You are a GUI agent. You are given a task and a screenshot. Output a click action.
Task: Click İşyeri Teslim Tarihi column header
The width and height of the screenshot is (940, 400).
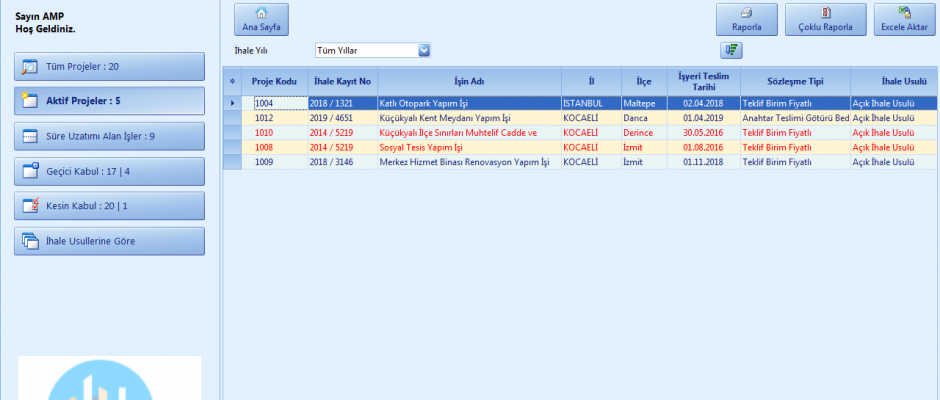(702, 81)
